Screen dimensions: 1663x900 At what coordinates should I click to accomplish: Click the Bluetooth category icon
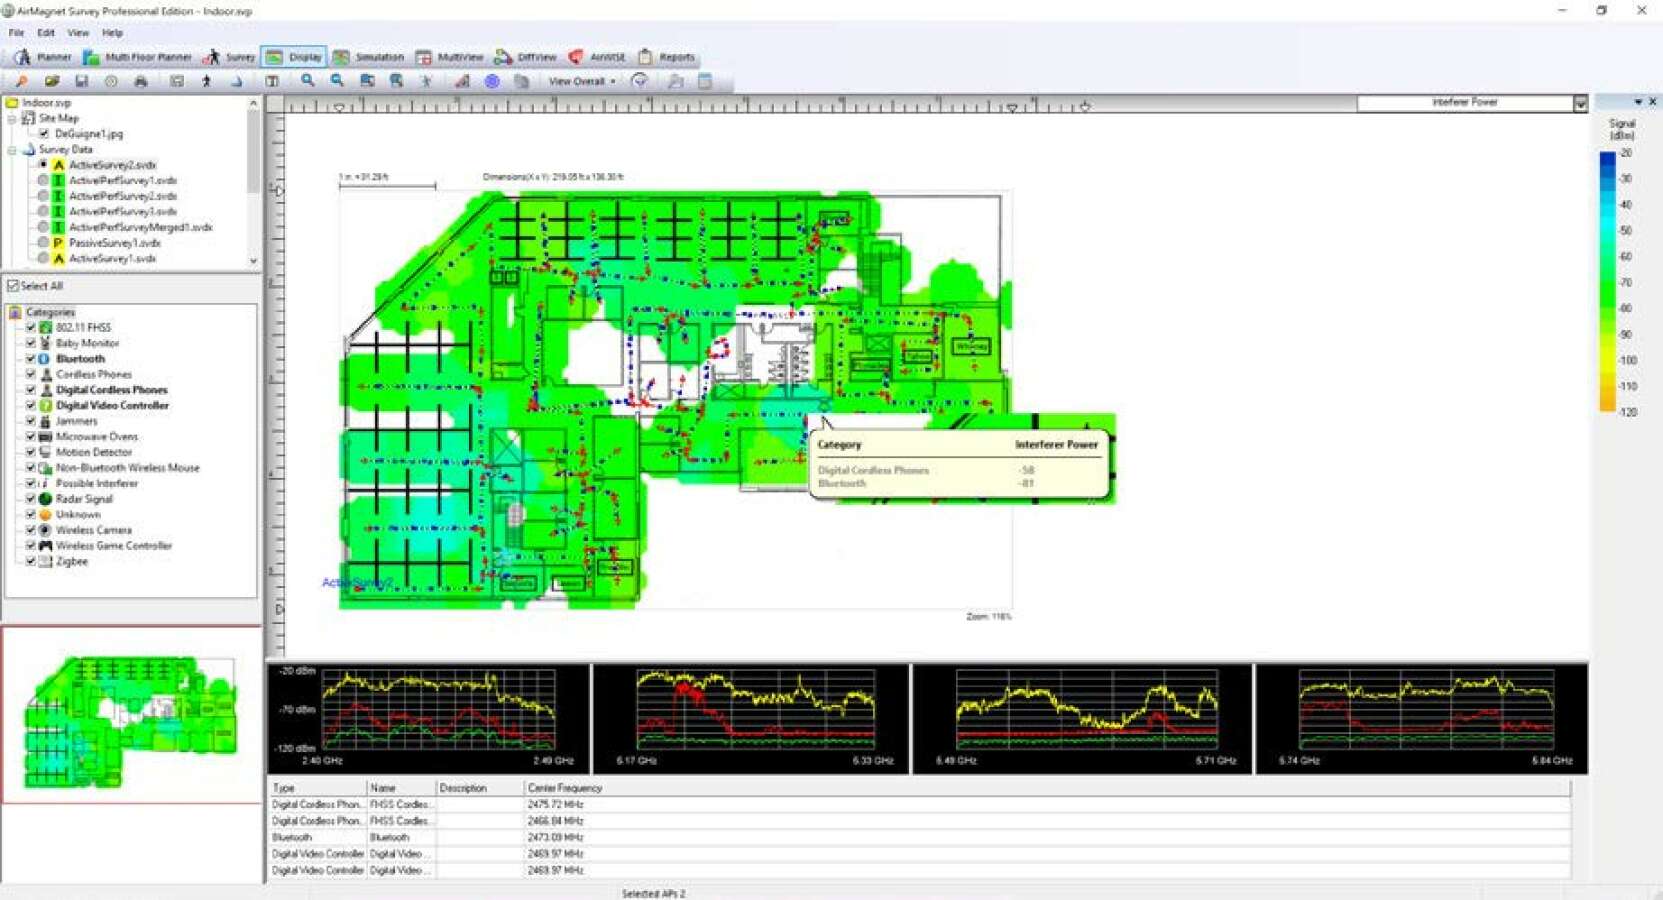[45, 359]
